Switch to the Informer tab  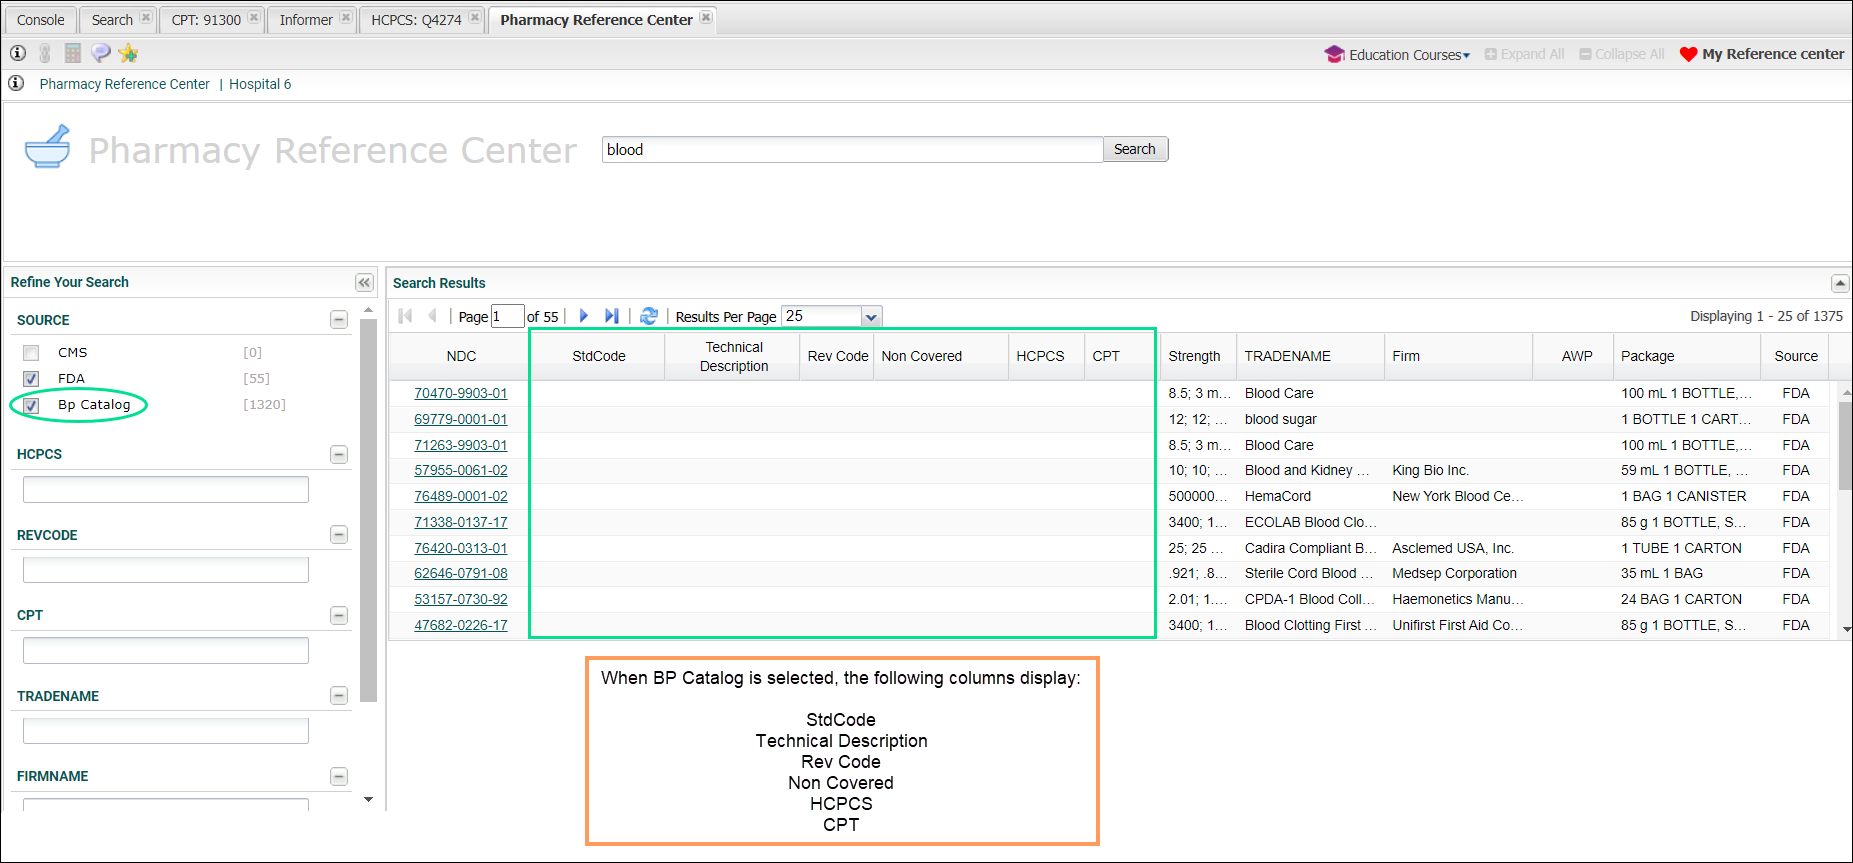click(306, 20)
